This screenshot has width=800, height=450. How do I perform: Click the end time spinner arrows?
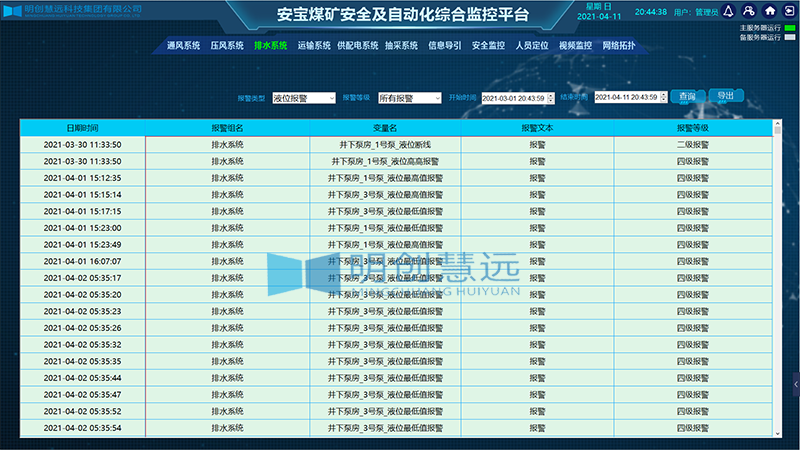[x=662, y=98]
